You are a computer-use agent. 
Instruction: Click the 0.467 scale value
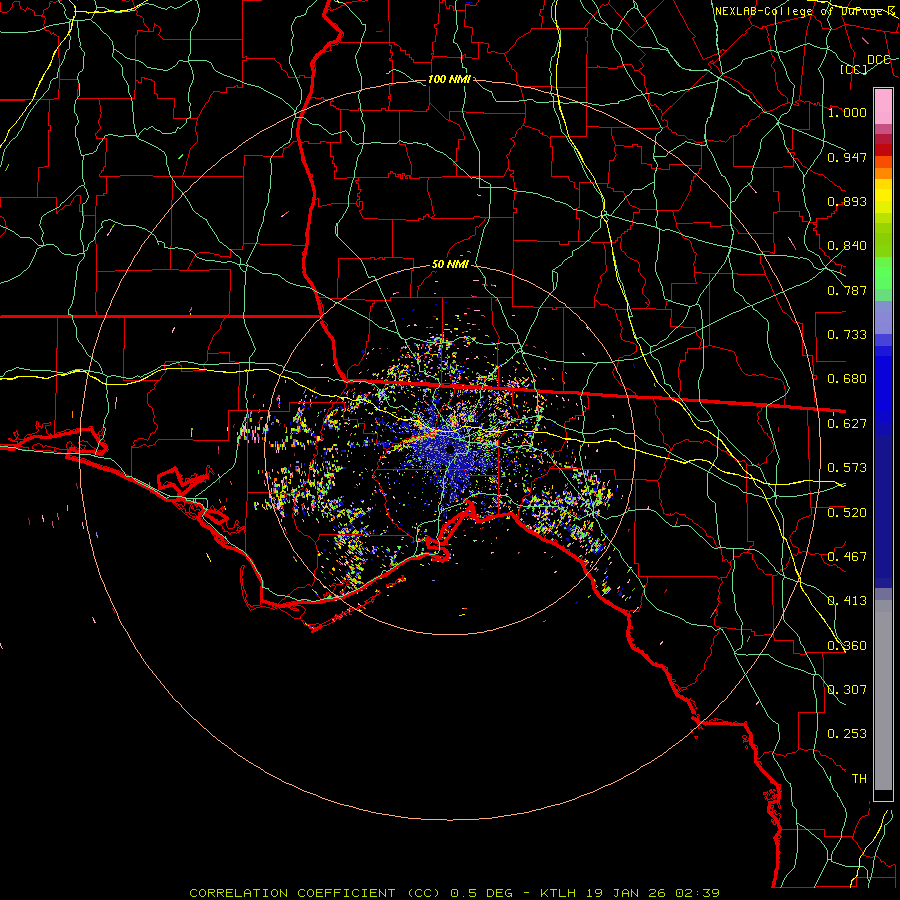coord(847,557)
